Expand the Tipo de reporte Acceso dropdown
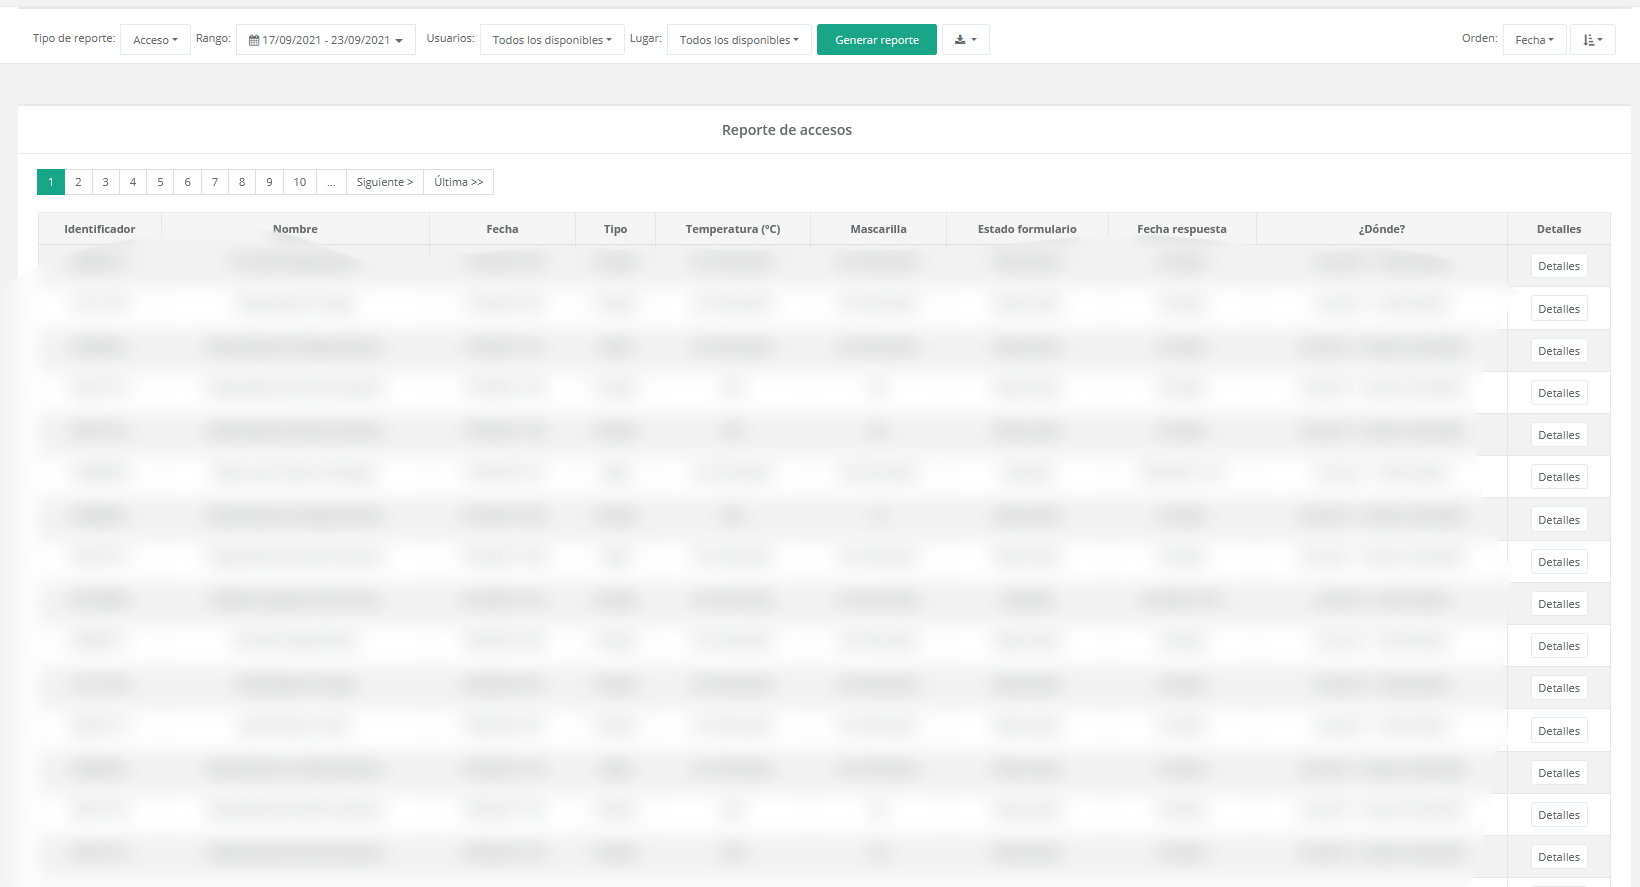The image size is (1640, 887). click(155, 40)
